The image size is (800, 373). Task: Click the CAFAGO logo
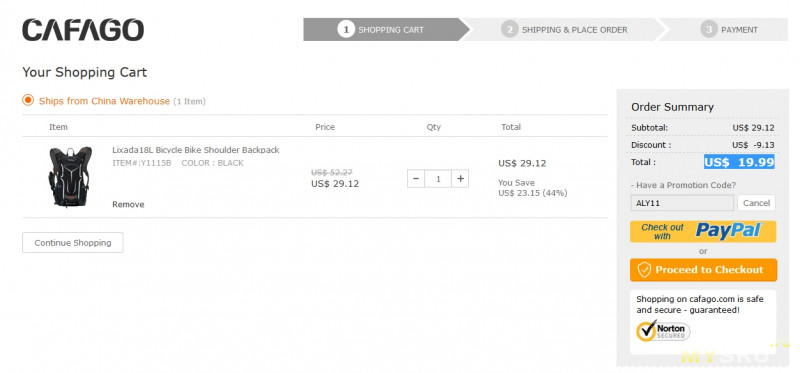coord(83,30)
